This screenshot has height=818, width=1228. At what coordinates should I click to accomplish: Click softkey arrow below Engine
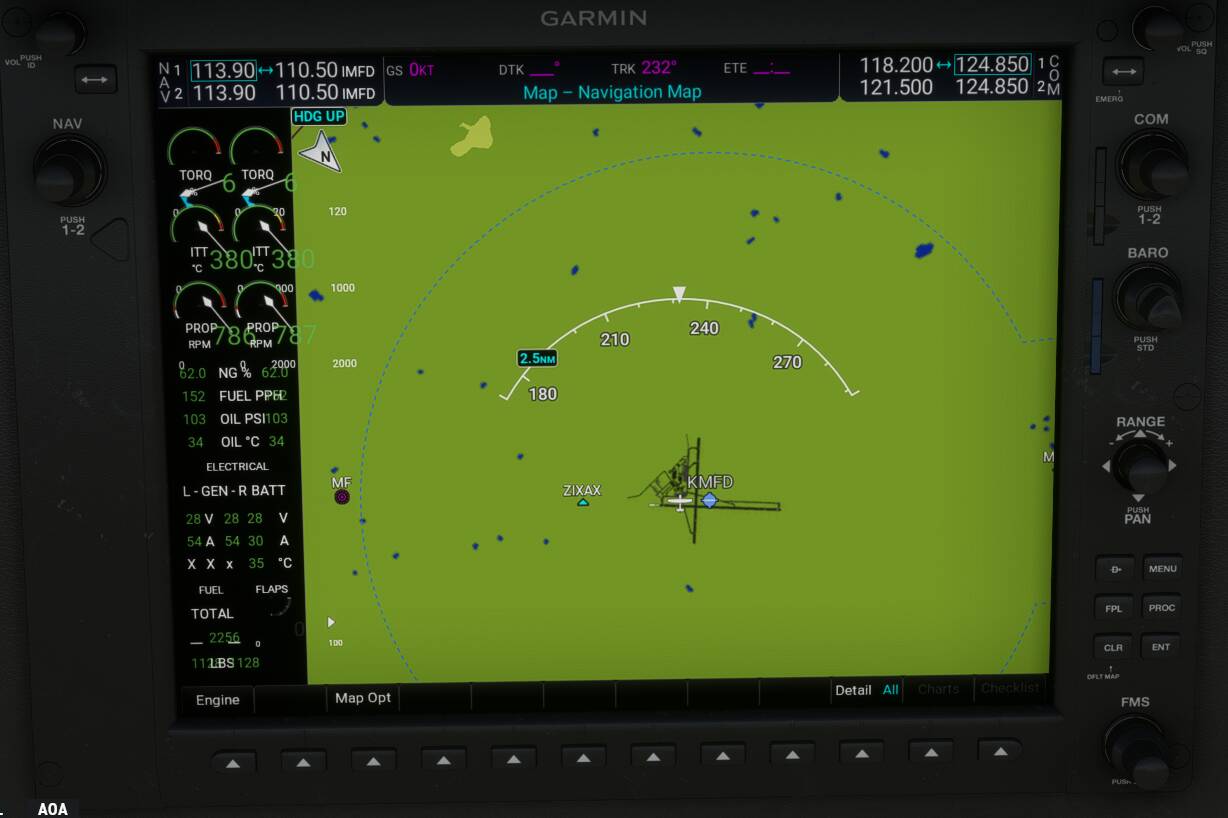pos(233,763)
